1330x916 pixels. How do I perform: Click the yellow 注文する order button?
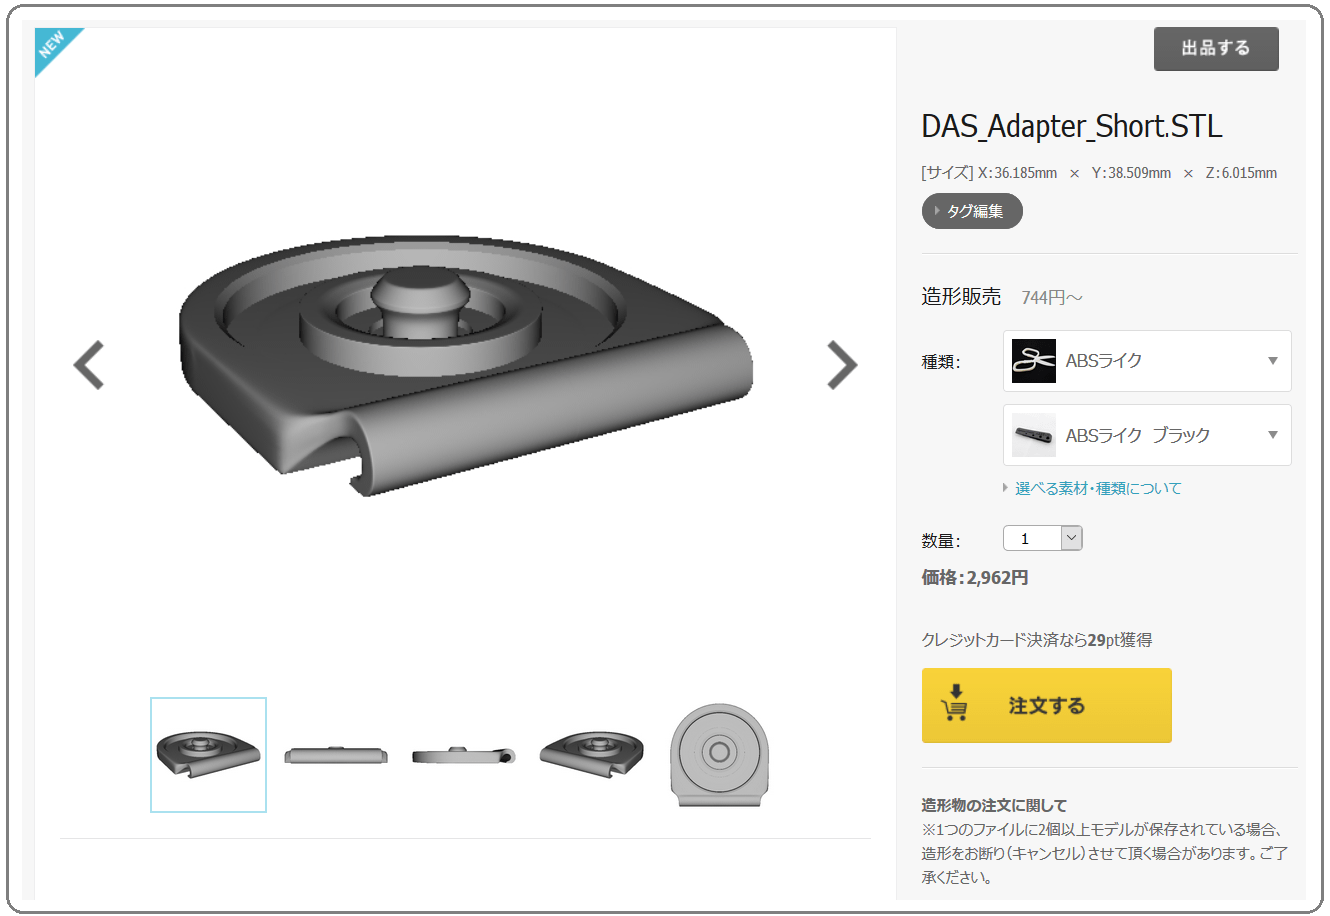tap(1046, 705)
